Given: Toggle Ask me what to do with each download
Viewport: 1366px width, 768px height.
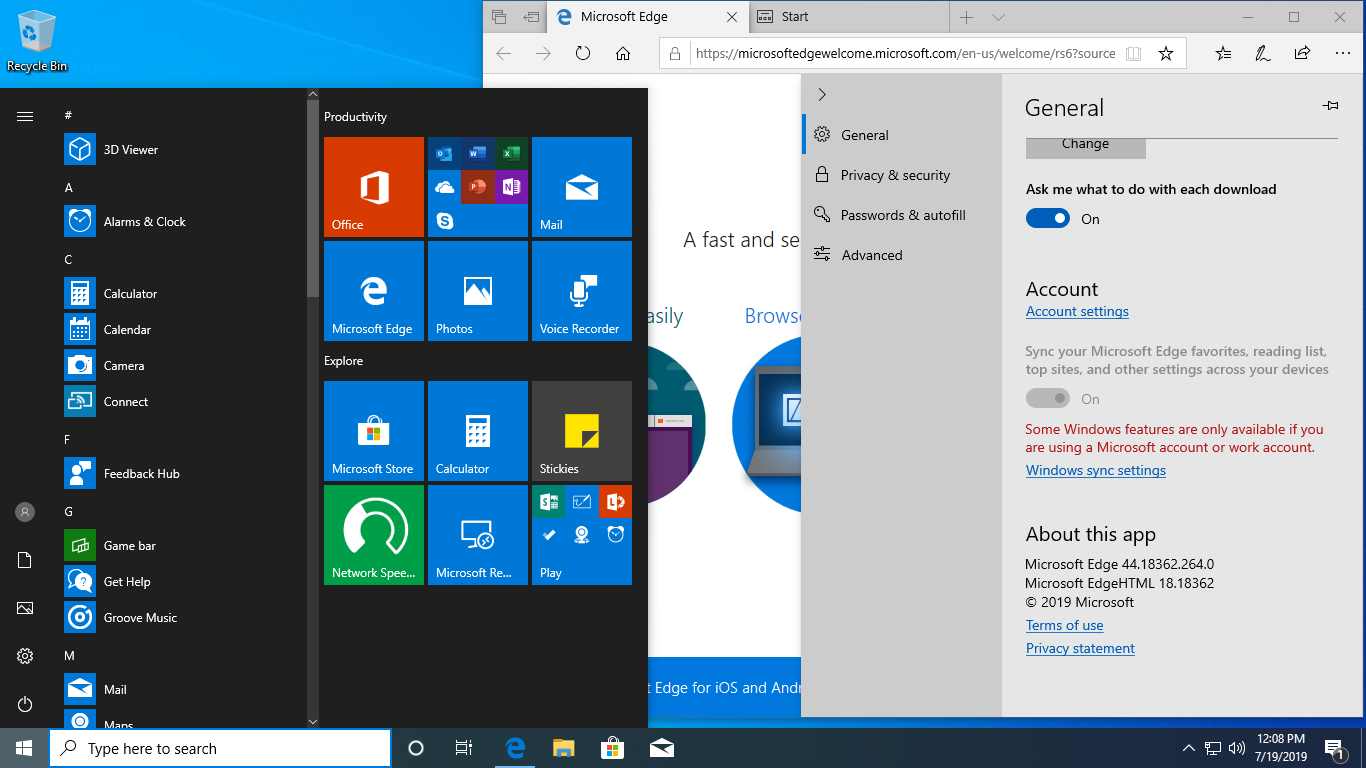Looking at the screenshot, I should tap(1048, 219).
